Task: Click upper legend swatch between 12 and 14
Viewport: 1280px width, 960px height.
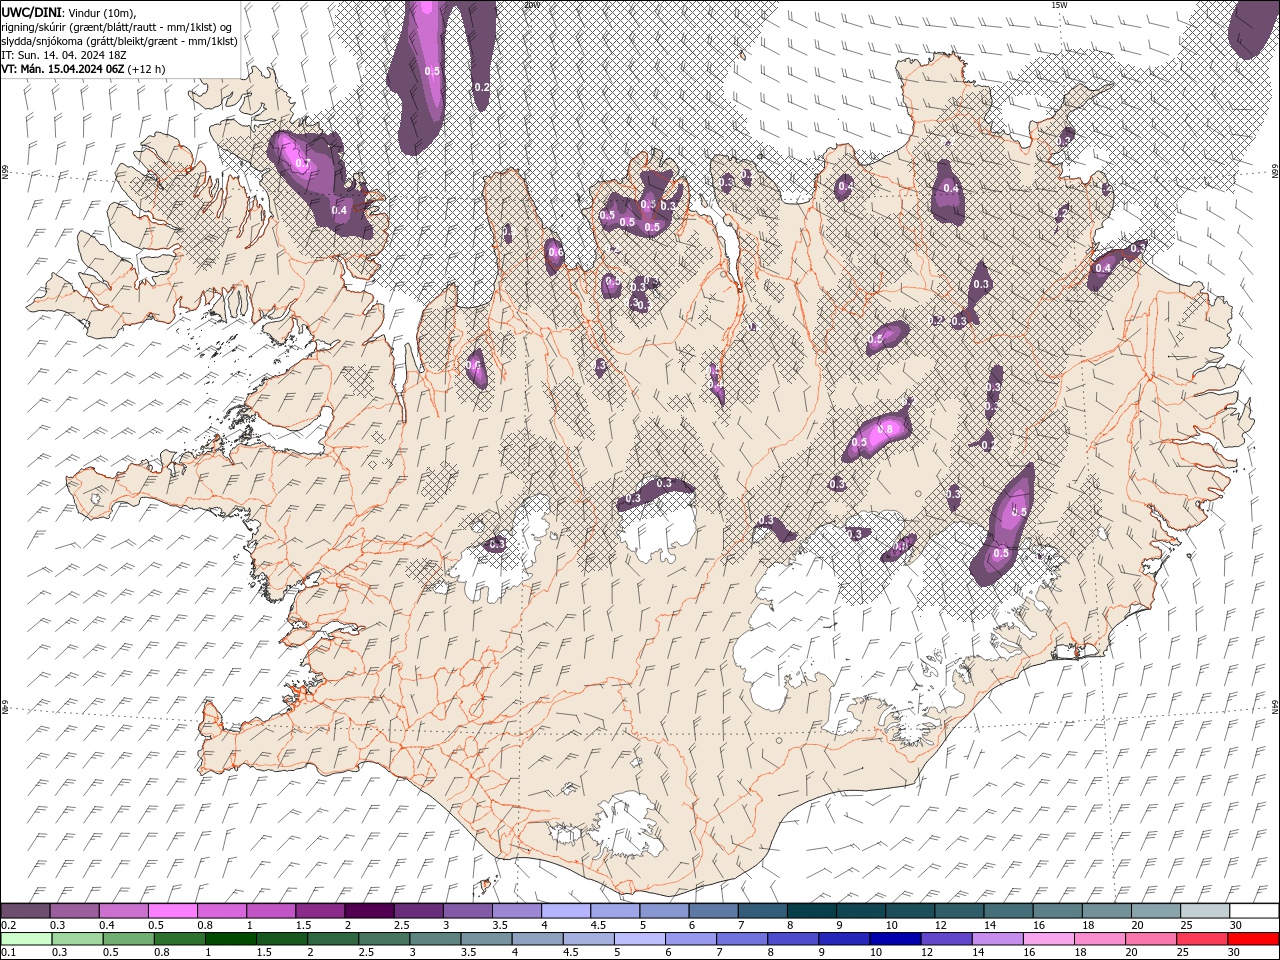Action: (958, 911)
